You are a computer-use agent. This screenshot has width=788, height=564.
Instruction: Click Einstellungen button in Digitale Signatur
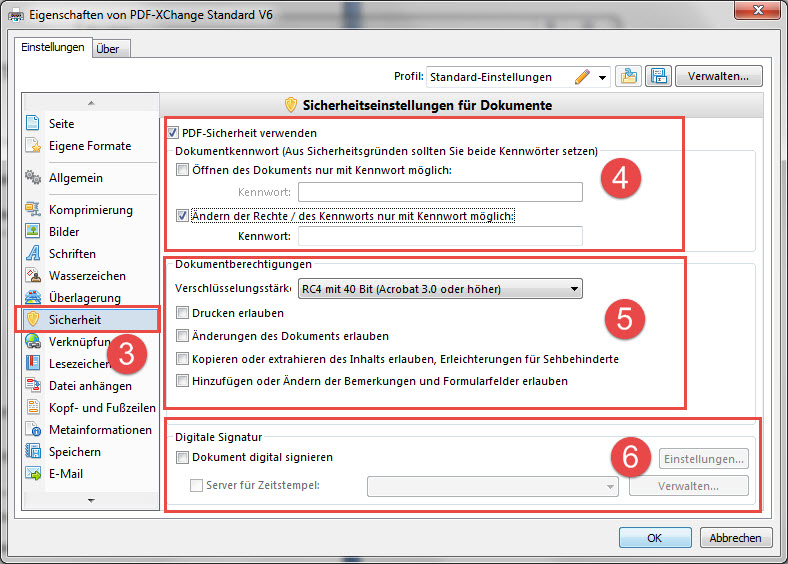coord(704,459)
